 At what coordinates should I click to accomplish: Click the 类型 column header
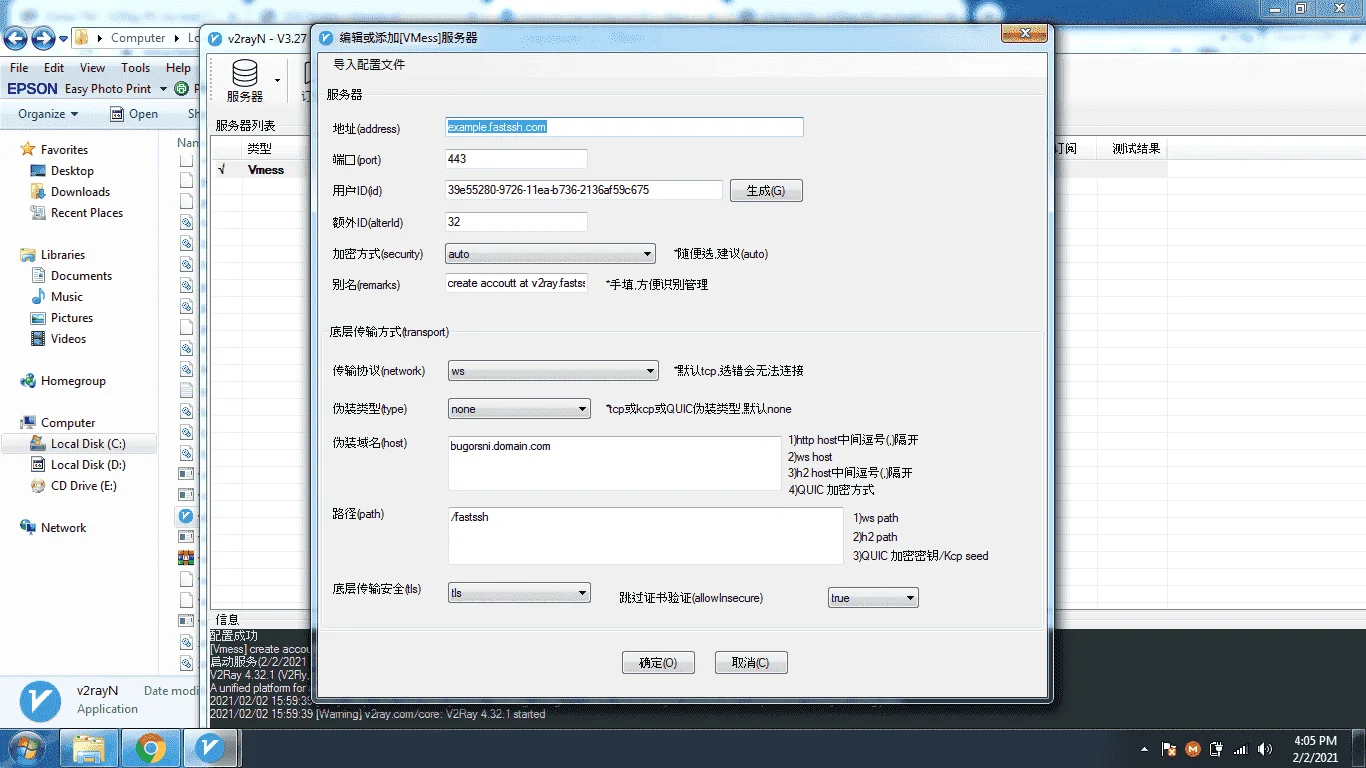click(x=259, y=149)
